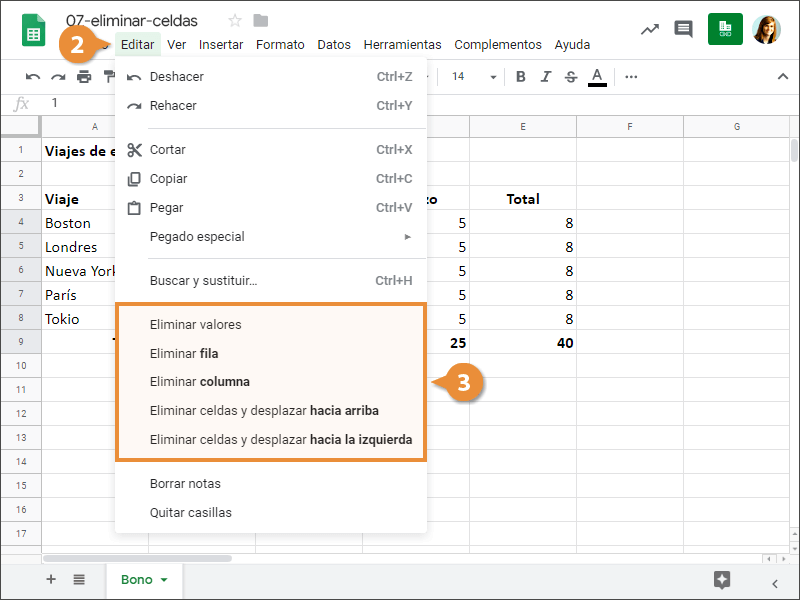Star the document 07-eliminar-celdas
Screen dimensions: 800x600
[x=235, y=21]
